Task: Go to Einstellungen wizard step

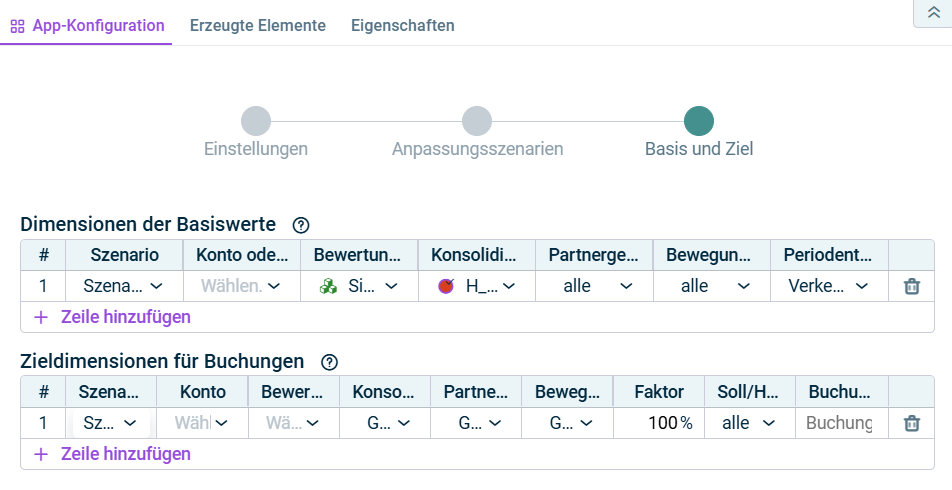Action: click(256, 122)
